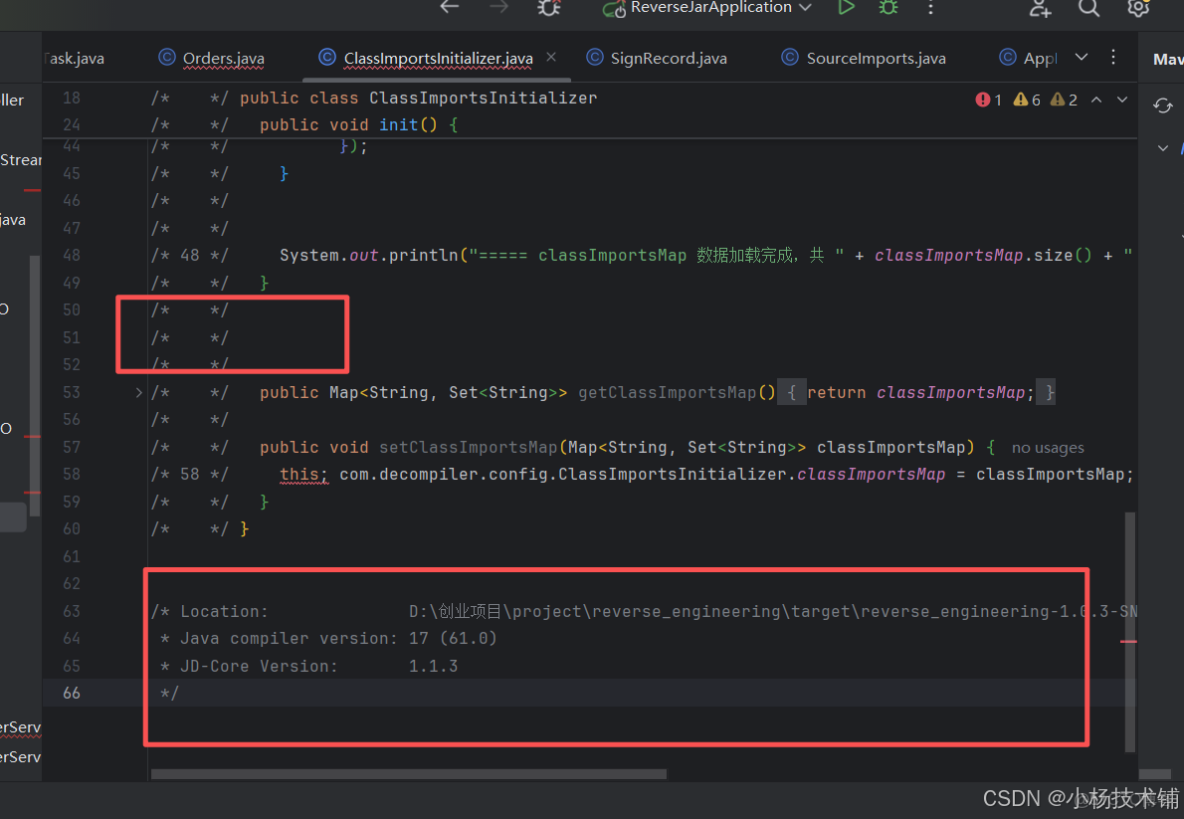Open Search Everywhere with the magnifier icon

point(1088,9)
